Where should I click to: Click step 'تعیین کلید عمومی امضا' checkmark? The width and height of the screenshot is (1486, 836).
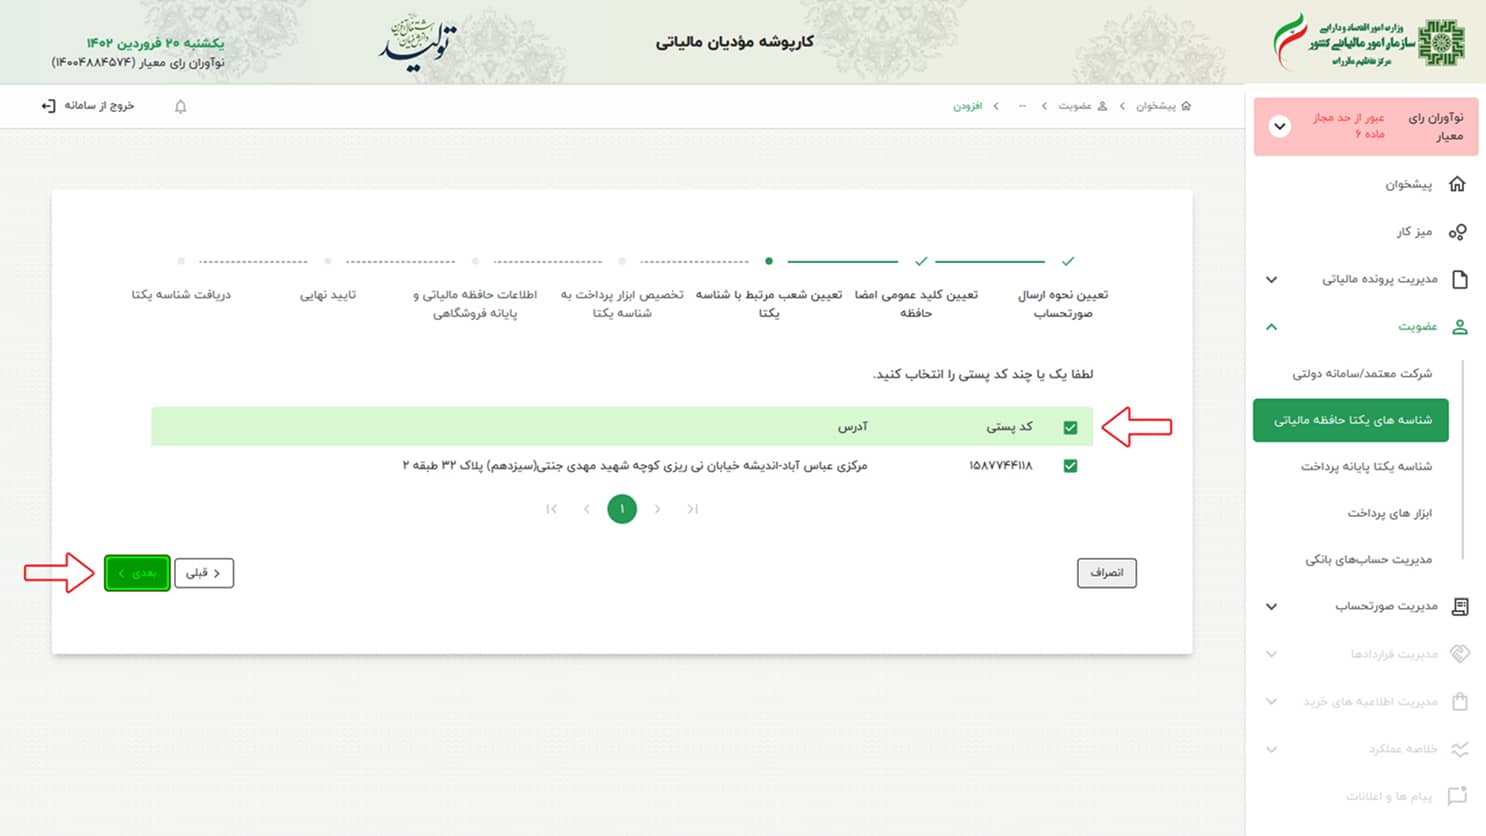(921, 261)
